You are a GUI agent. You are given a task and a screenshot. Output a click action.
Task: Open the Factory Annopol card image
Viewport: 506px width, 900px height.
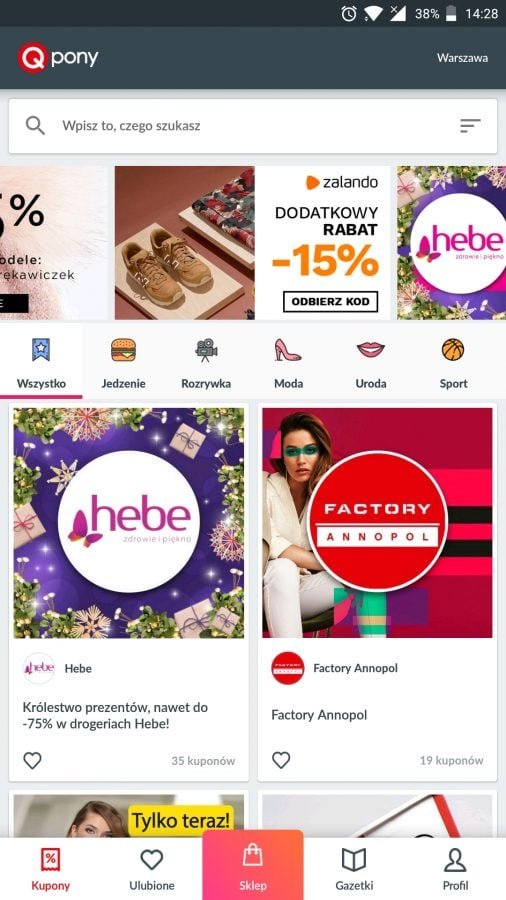point(377,523)
